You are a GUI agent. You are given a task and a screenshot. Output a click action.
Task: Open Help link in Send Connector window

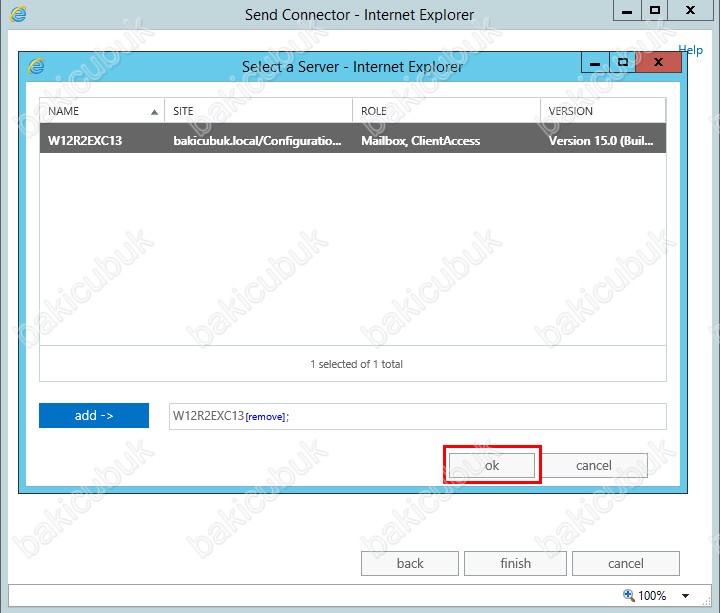tap(691, 50)
